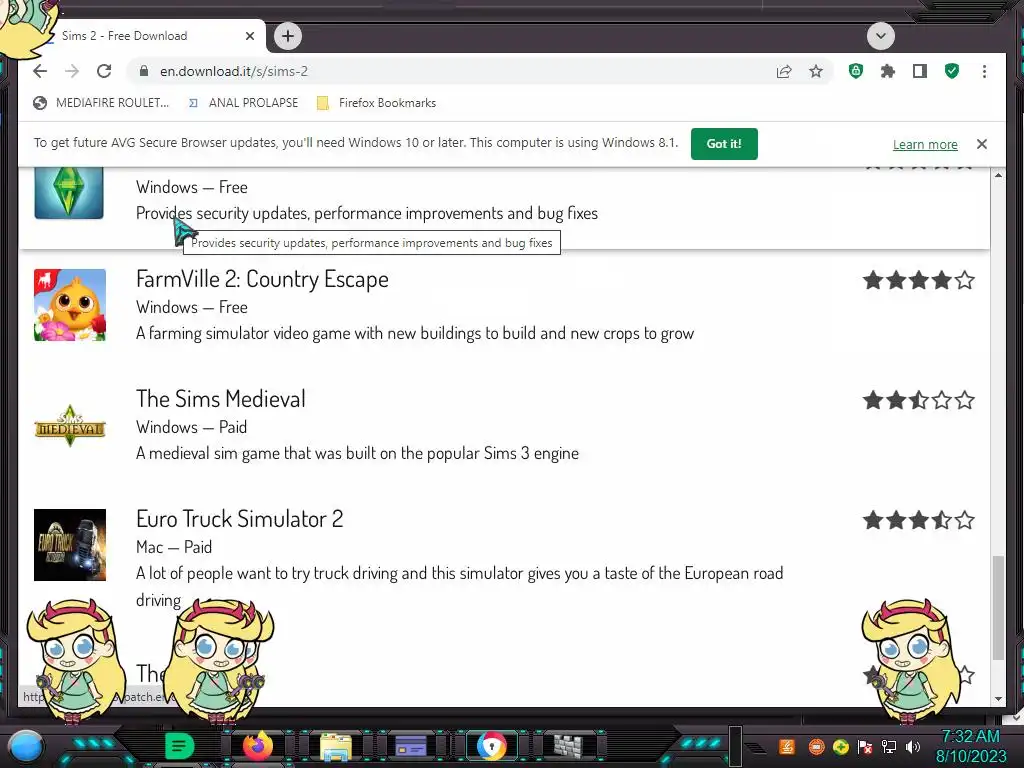Click the volume speaker tray icon
The width and height of the screenshot is (1024, 768).
913,746
